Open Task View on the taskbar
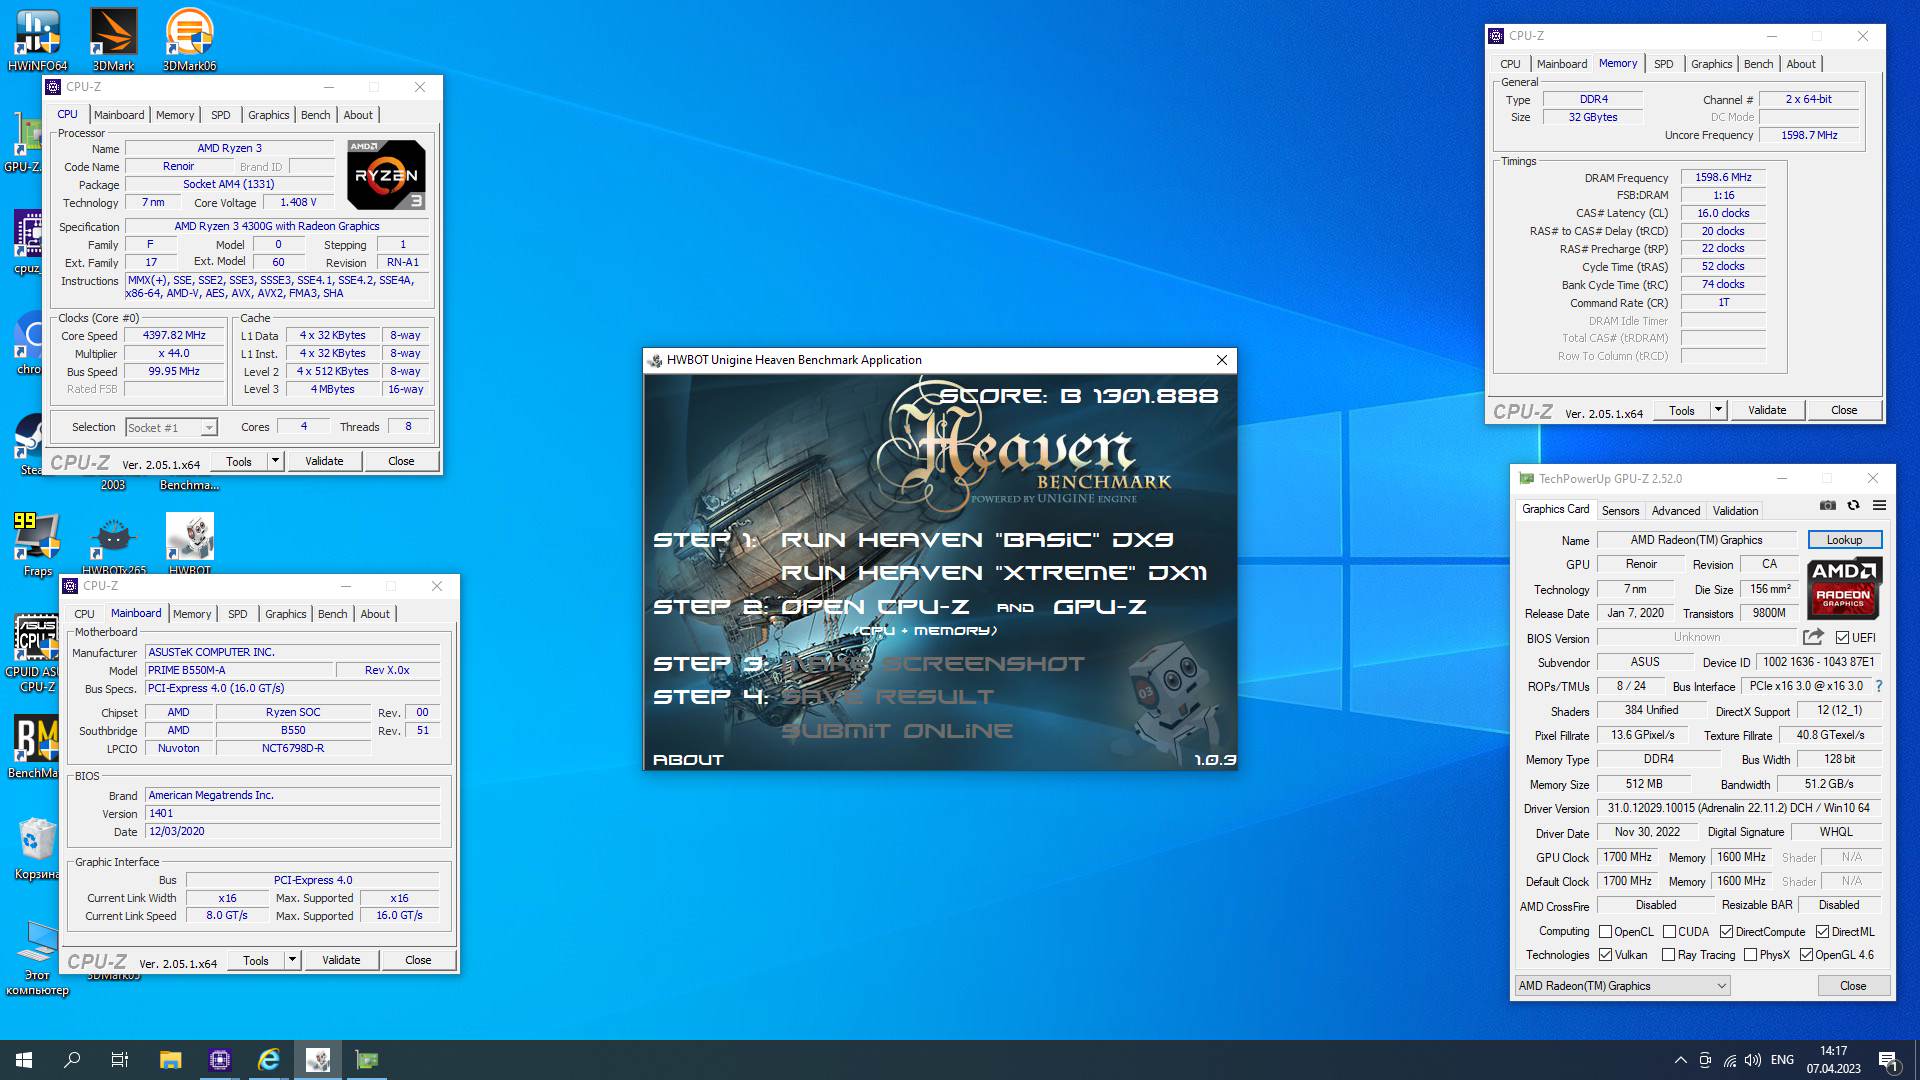Viewport: 1920px width, 1080px height. [x=120, y=1060]
